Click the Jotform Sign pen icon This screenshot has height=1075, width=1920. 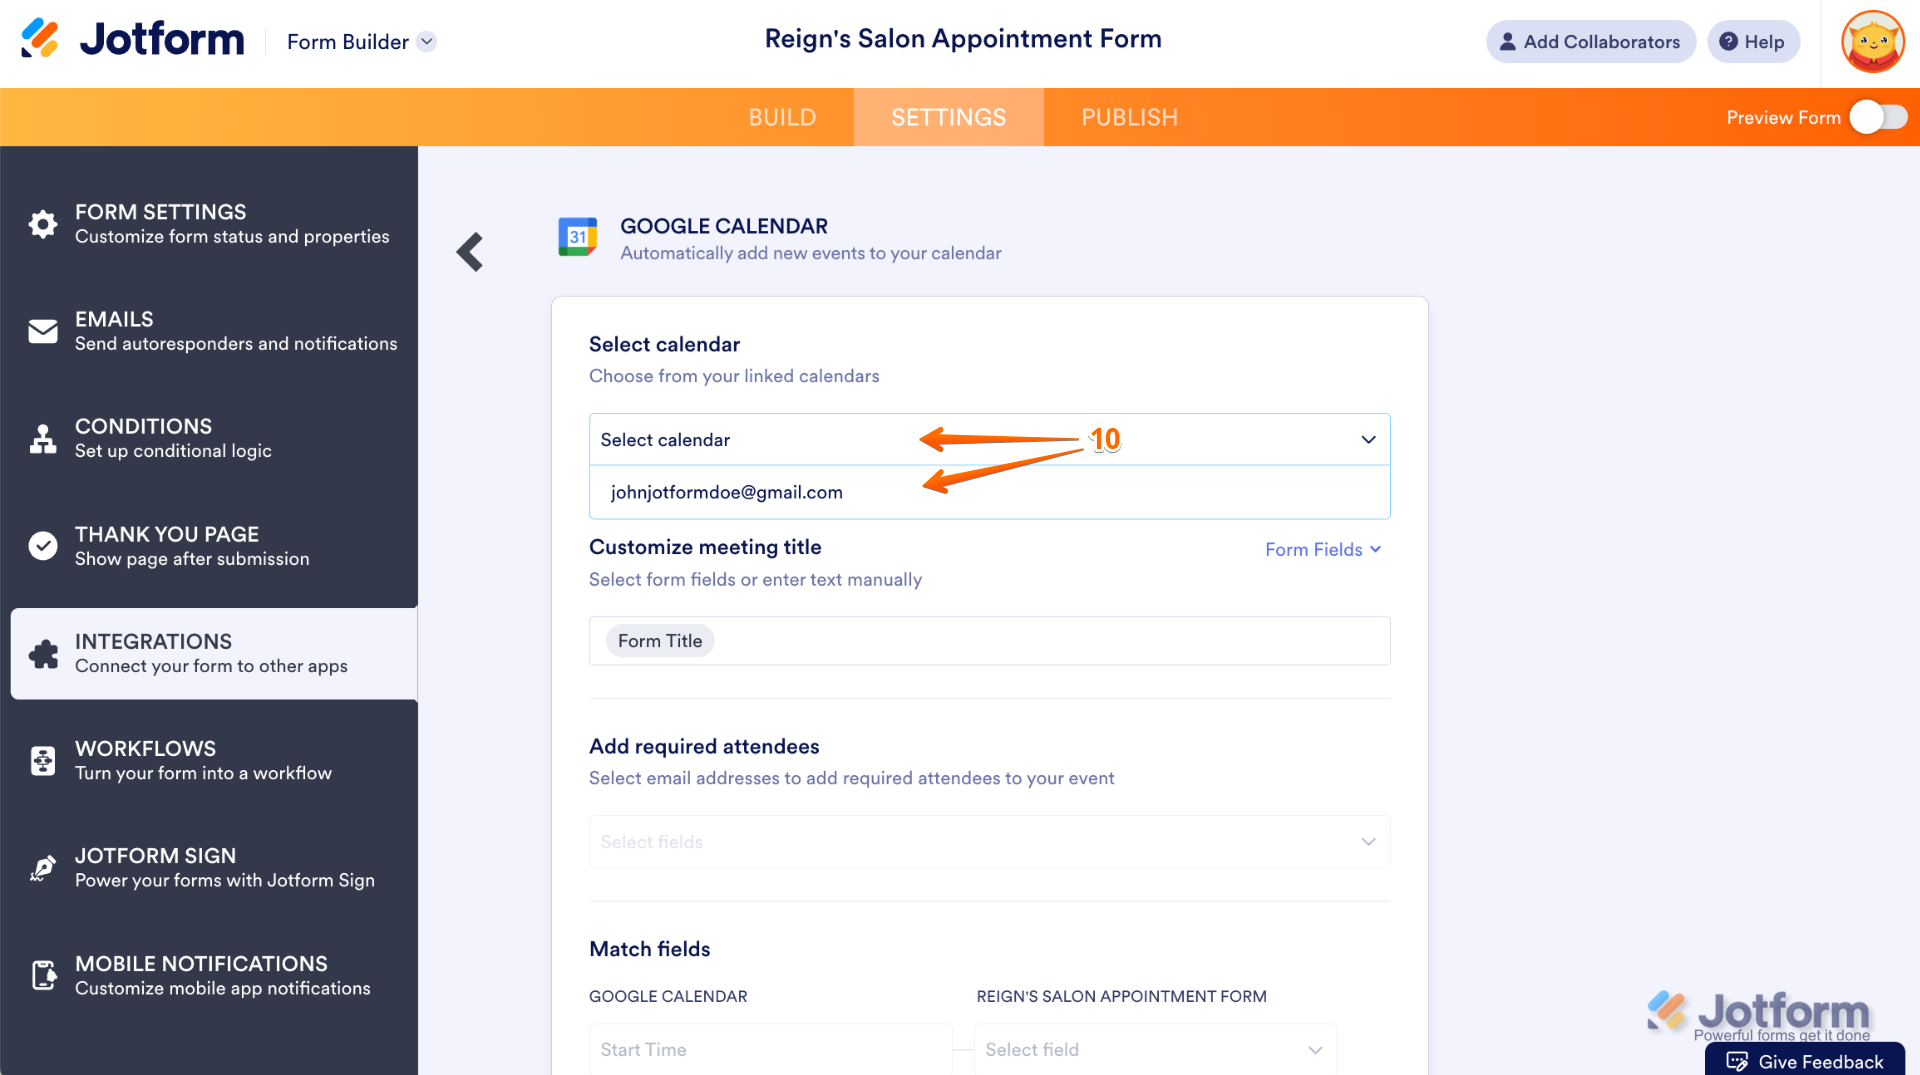pos(42,867)
